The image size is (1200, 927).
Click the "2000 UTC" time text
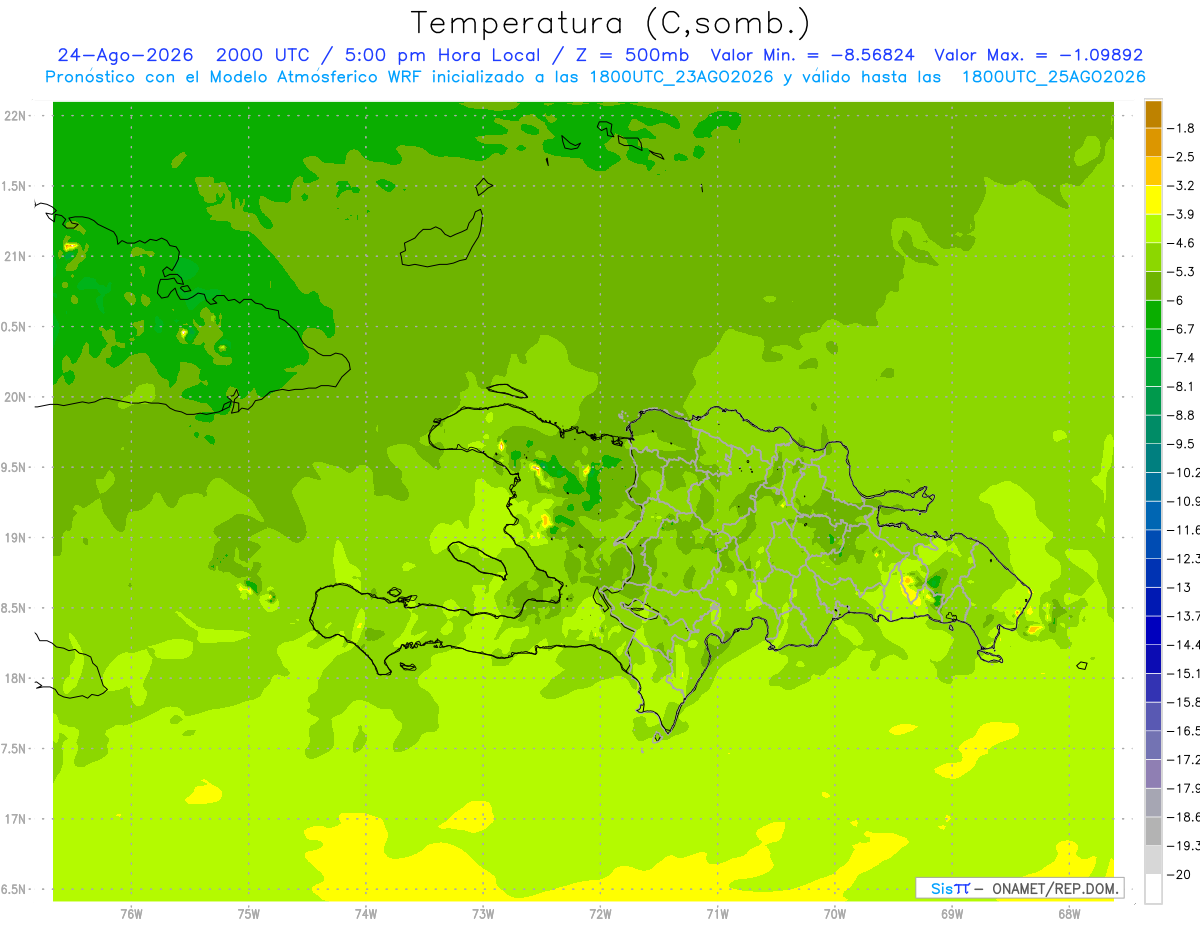tap(263, 55)
